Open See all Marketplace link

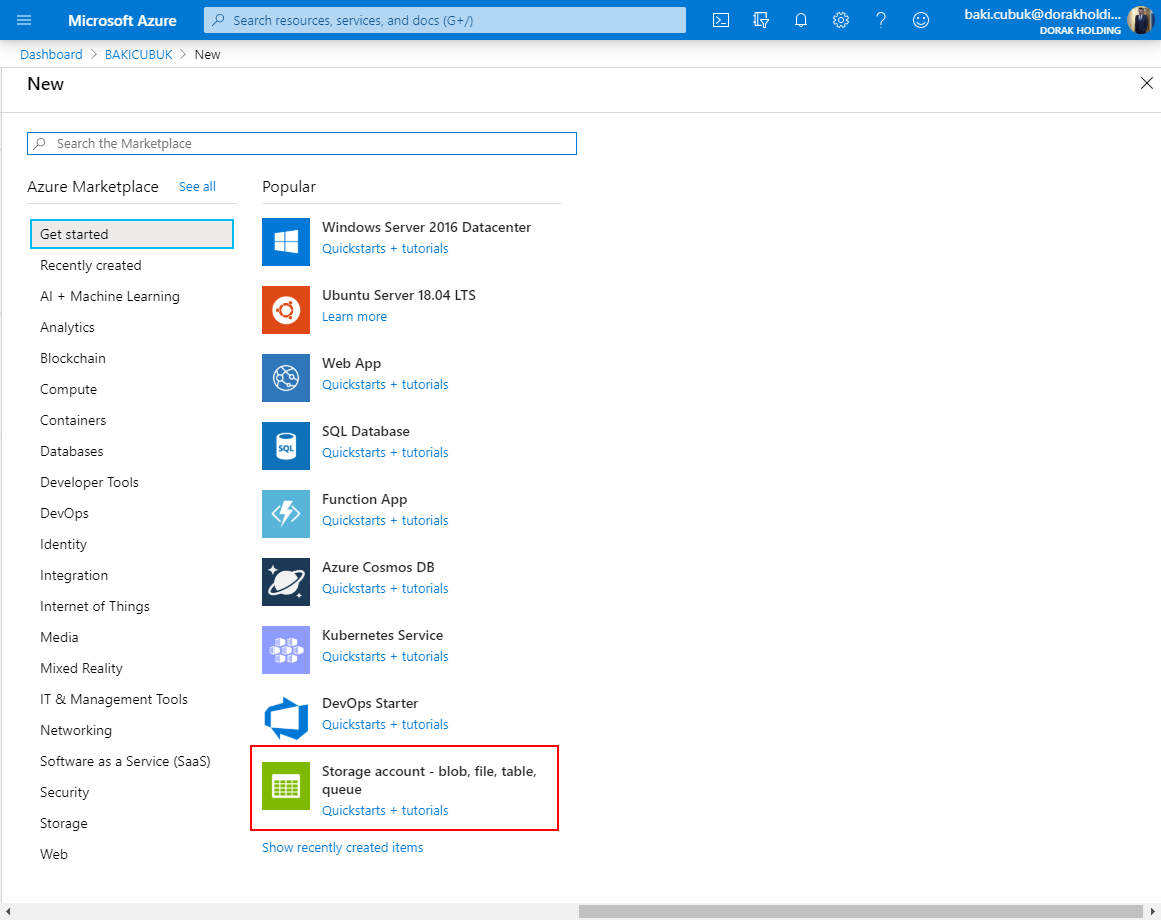197,187
